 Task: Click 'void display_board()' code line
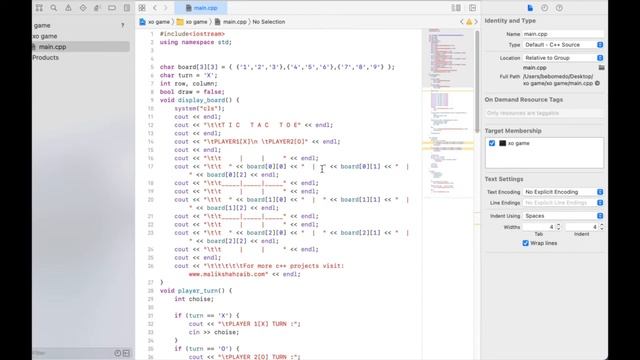200,100
